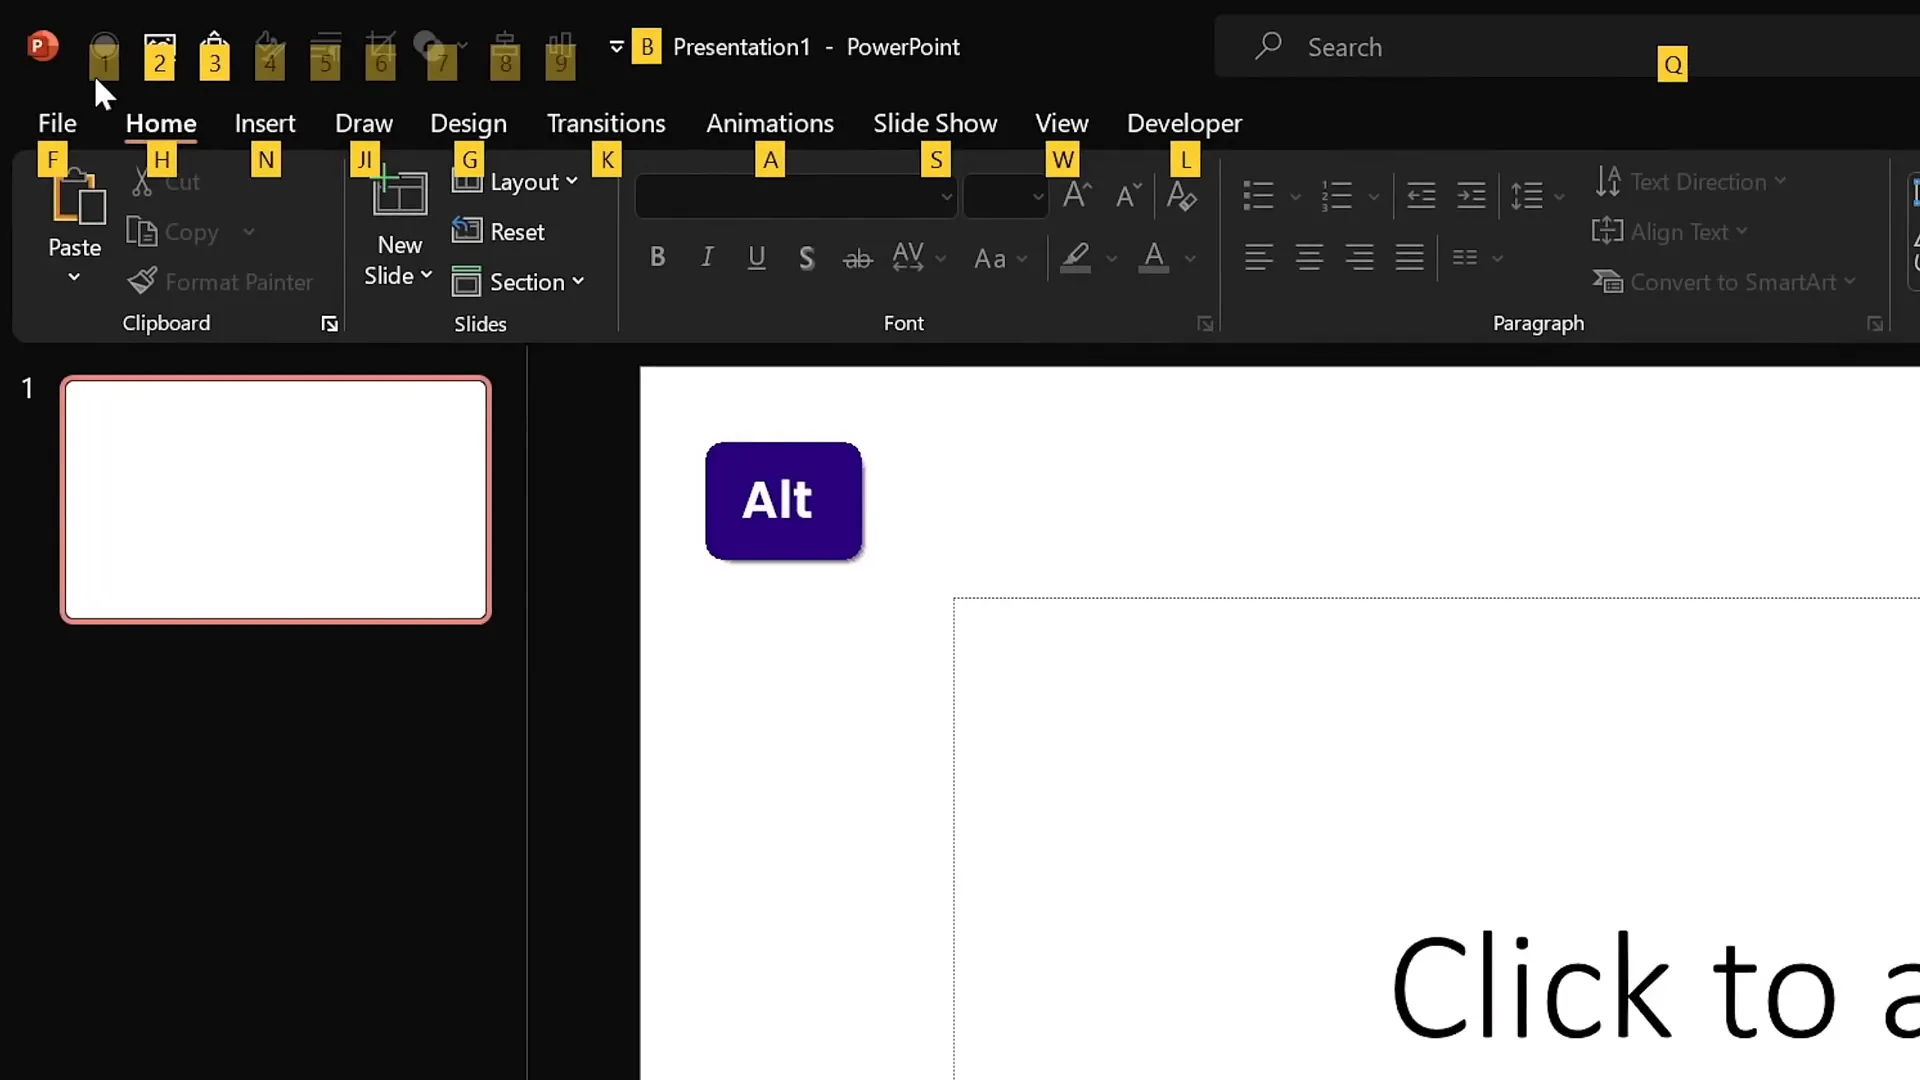Apply Italic formatting
The width and height of the screenshot is (1920, 1080).
pyautogui.click(x=707, y=258)
